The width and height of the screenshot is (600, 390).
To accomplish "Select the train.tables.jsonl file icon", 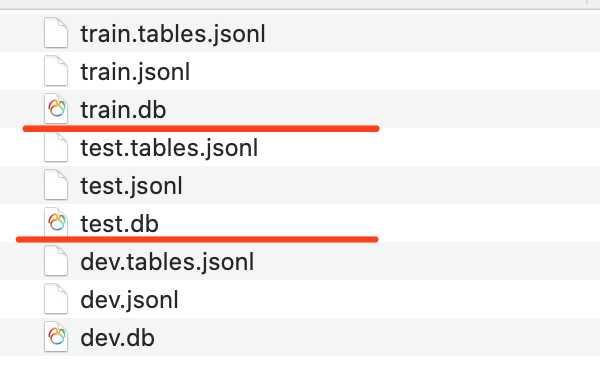I will tap(56, 33).
